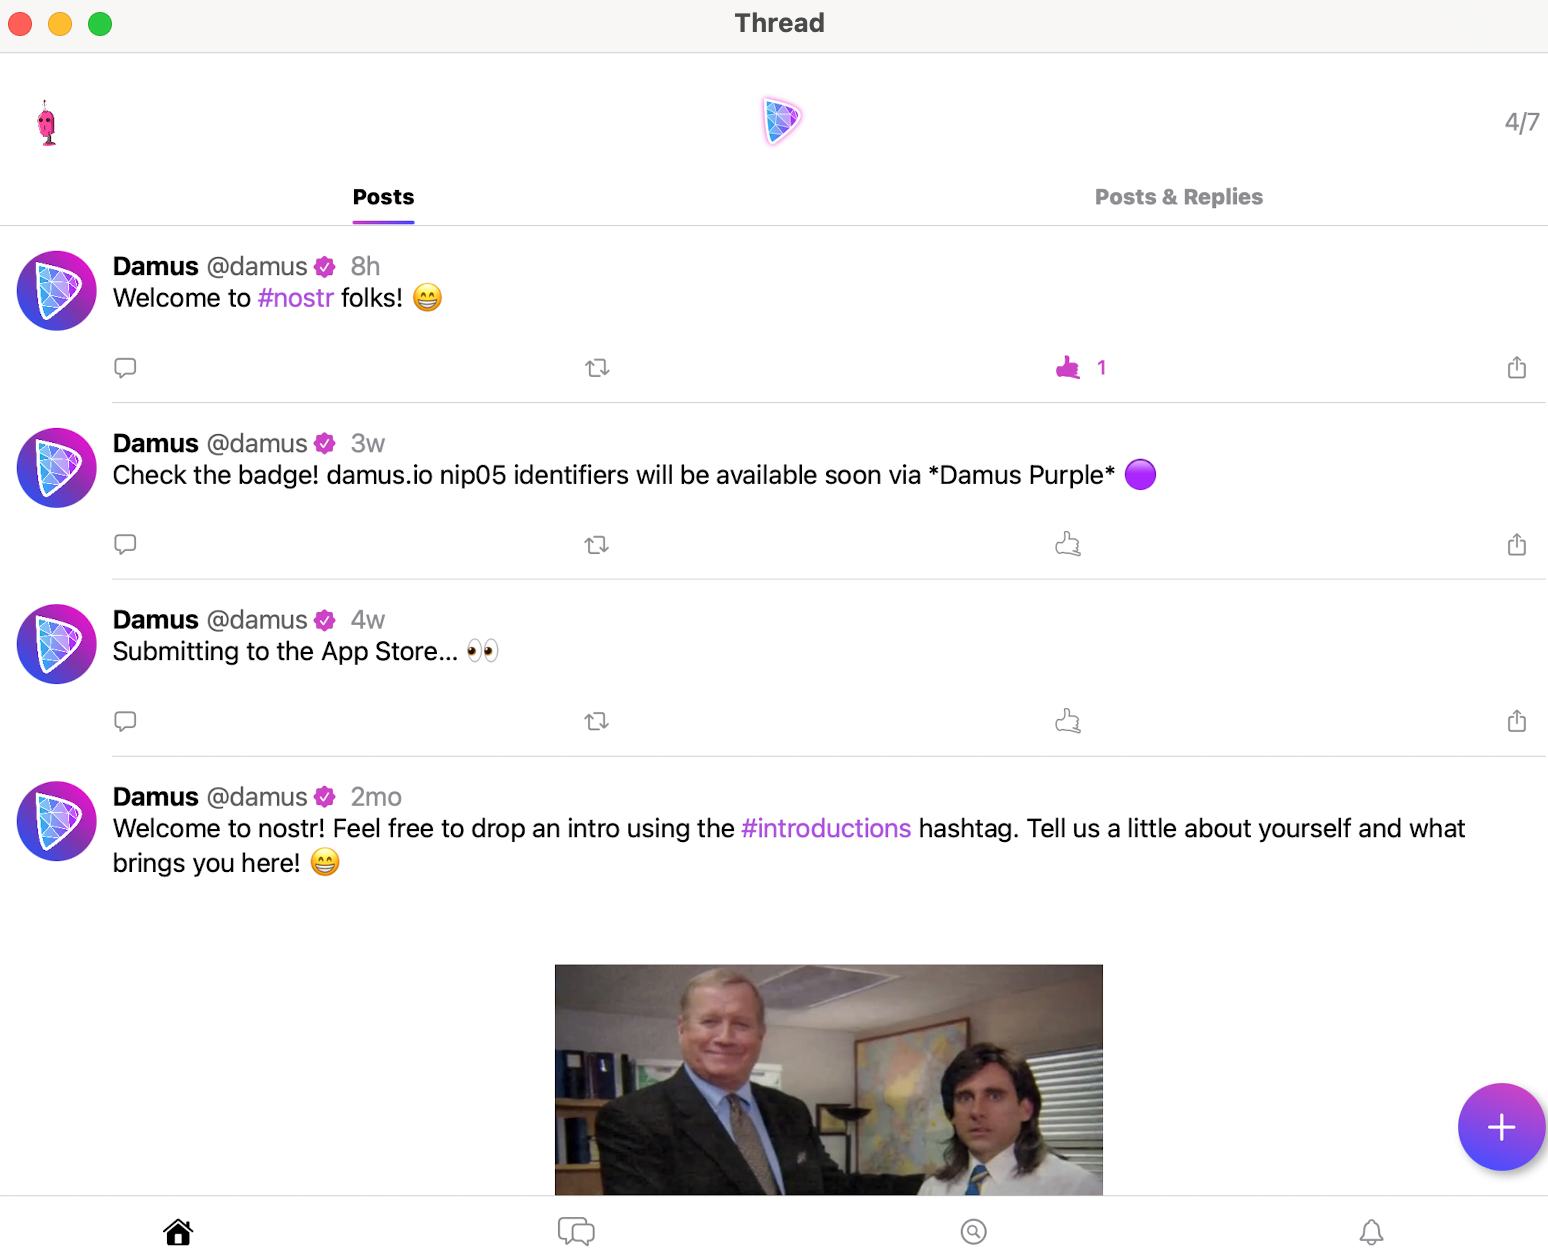Open the pink robot profile avatar
Viewport: 1548px width, 1260px height.
click(x=47, y=123)
